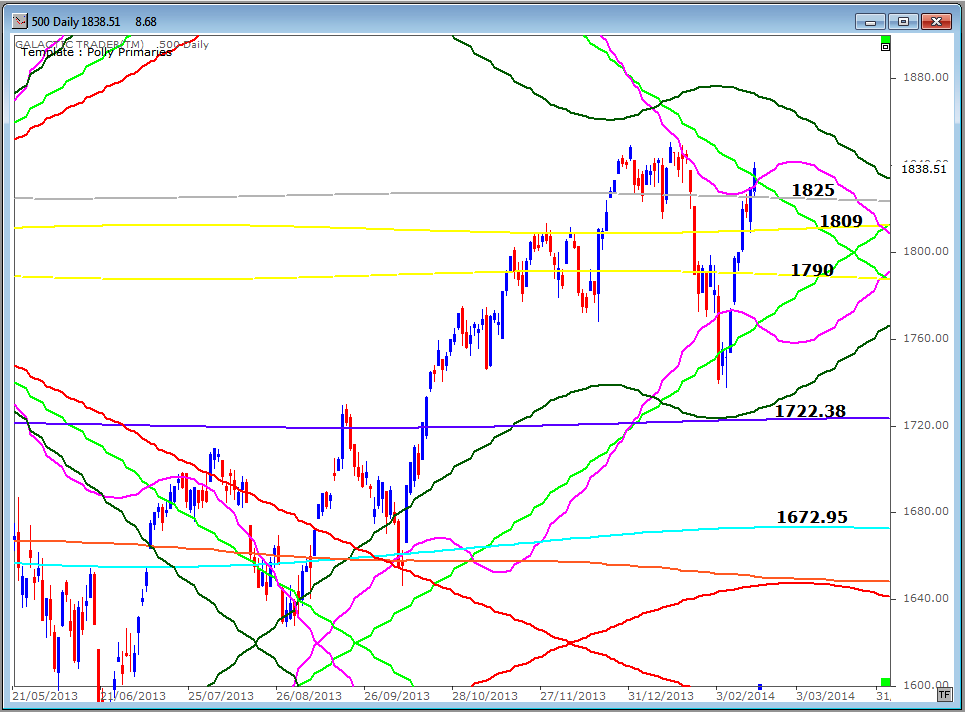Click the current price tag 1838.51 on axis
Screen dimensions: 965x712
tap(924, 169)
